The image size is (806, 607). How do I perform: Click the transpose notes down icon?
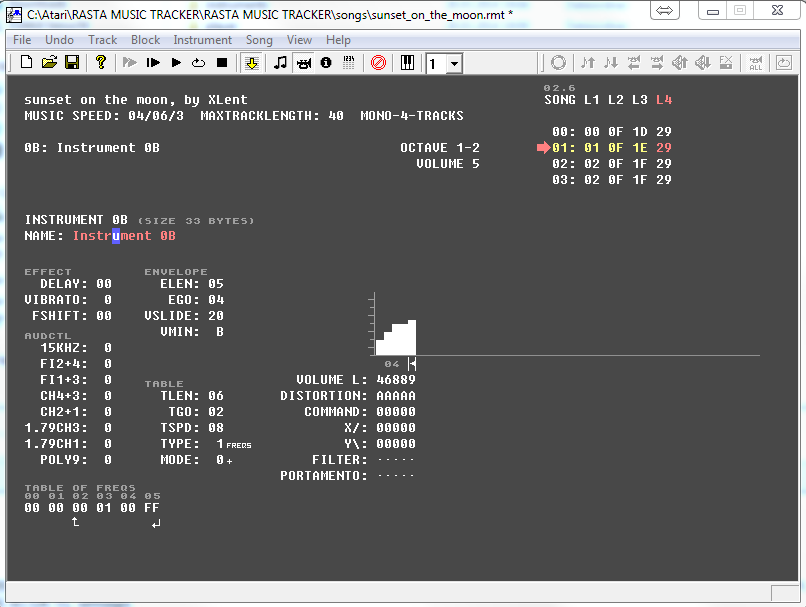[611, 63]
